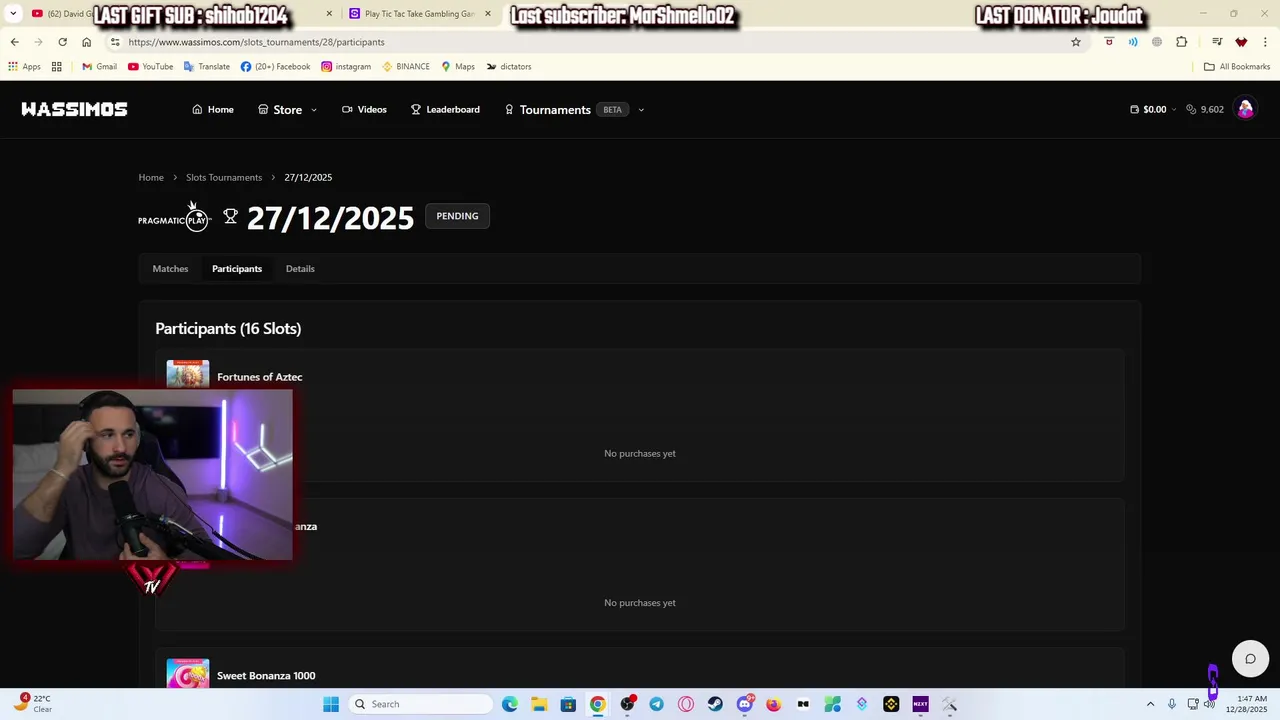Open Telegram from the taskbar
This screenshot has width=1280, height=720.
(656, 704)
